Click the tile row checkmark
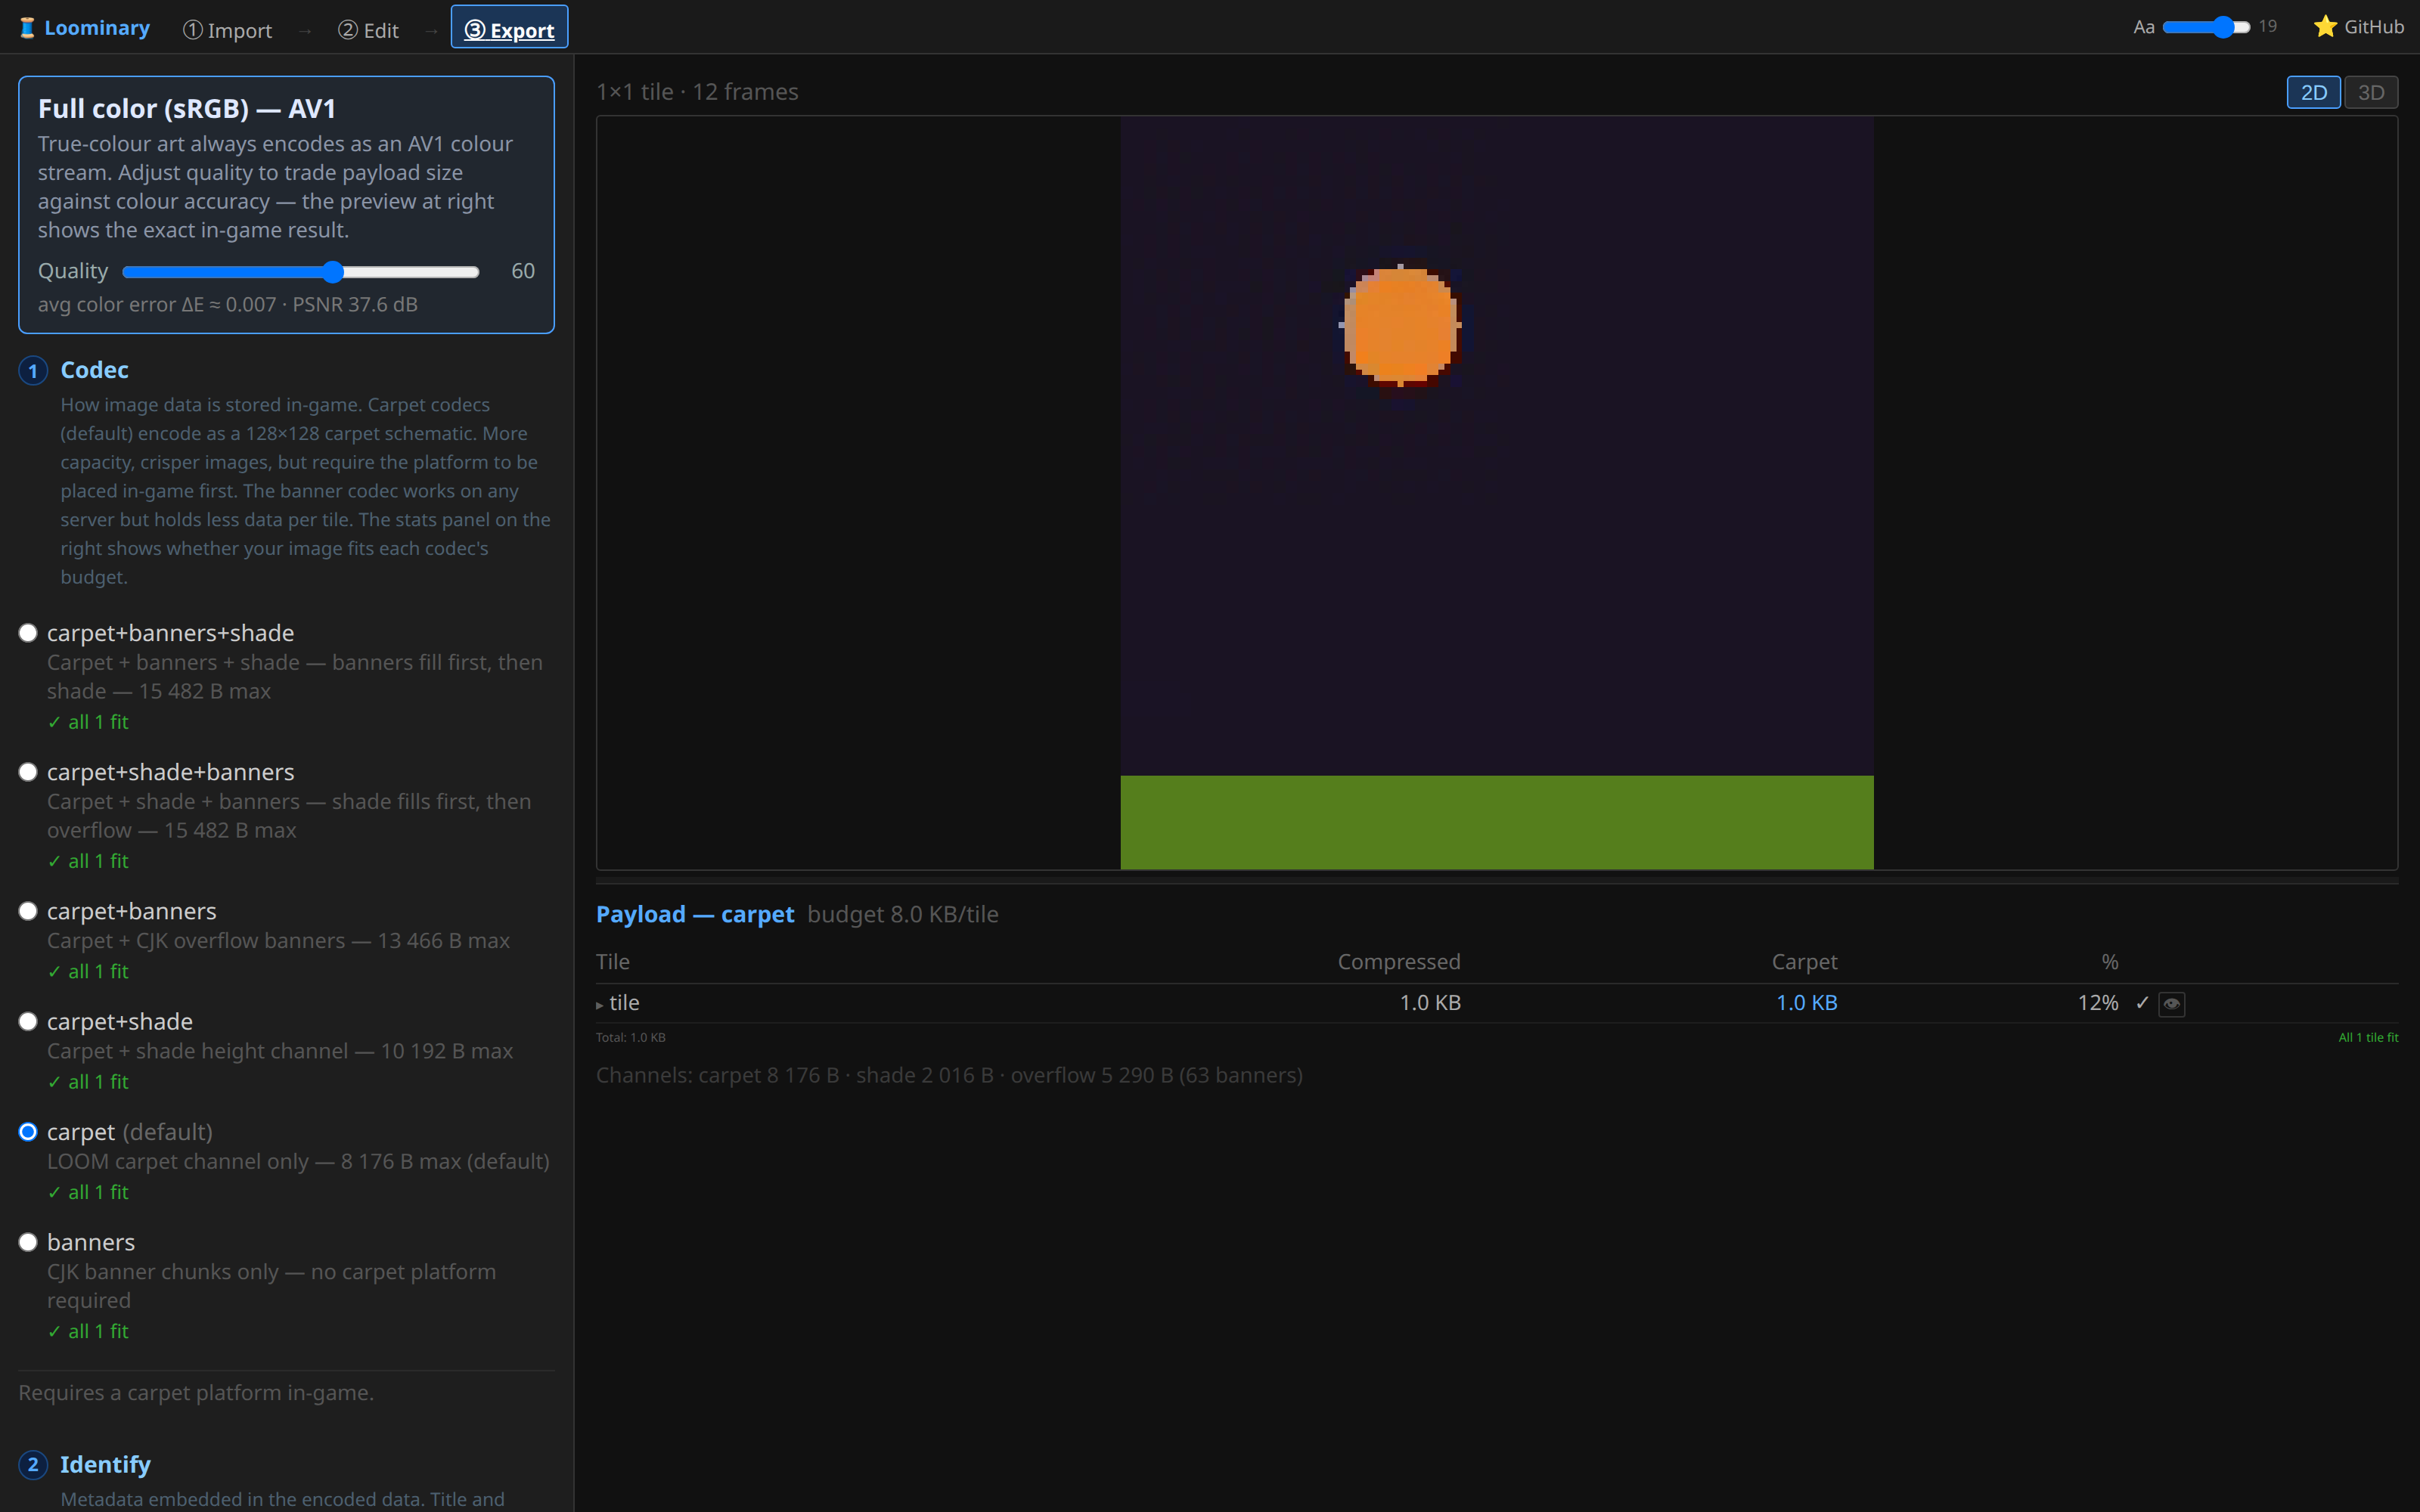Viewport: 2420px width, 1512px height. [x=2142, y=1003]
